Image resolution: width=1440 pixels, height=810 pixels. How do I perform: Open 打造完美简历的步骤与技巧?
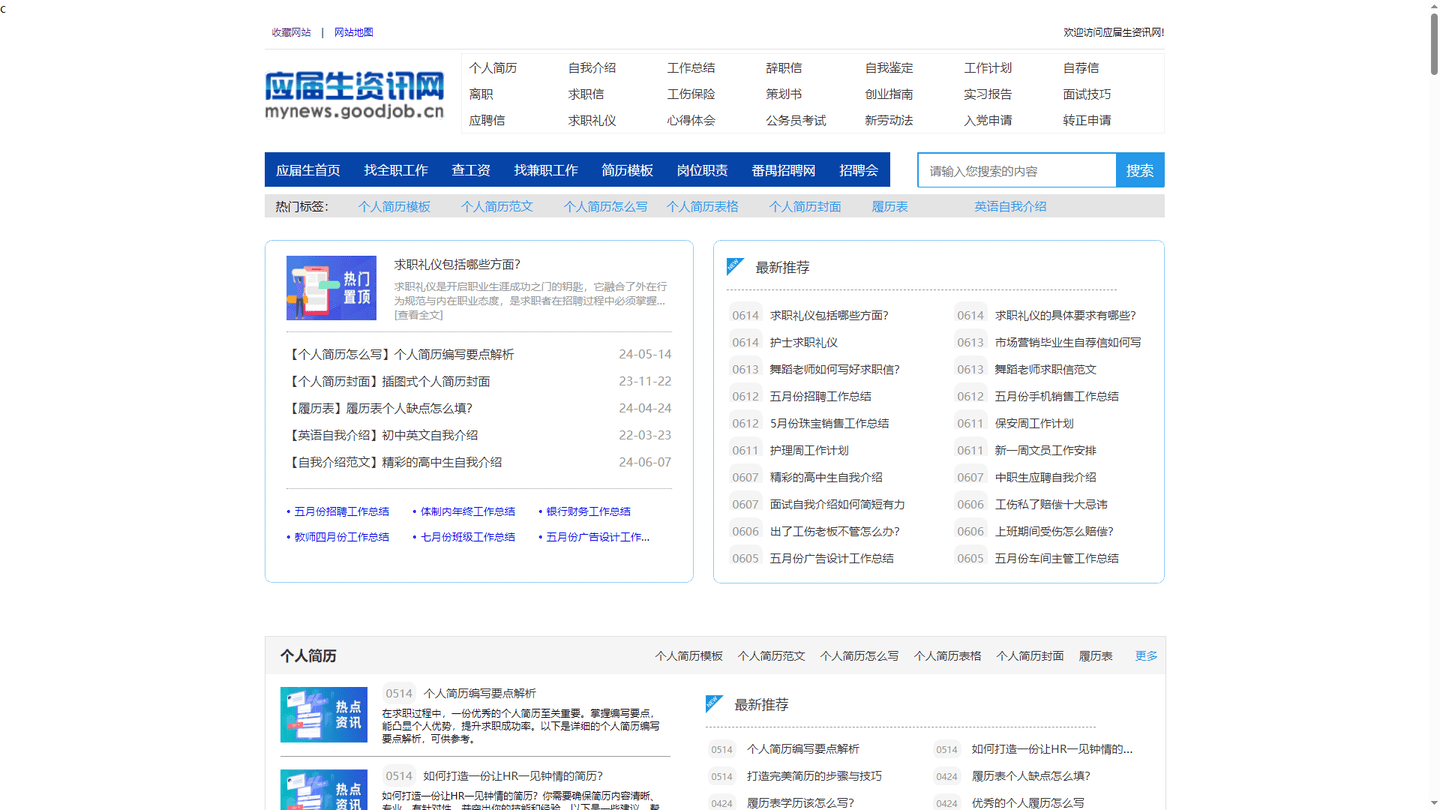tap(814, 775)
